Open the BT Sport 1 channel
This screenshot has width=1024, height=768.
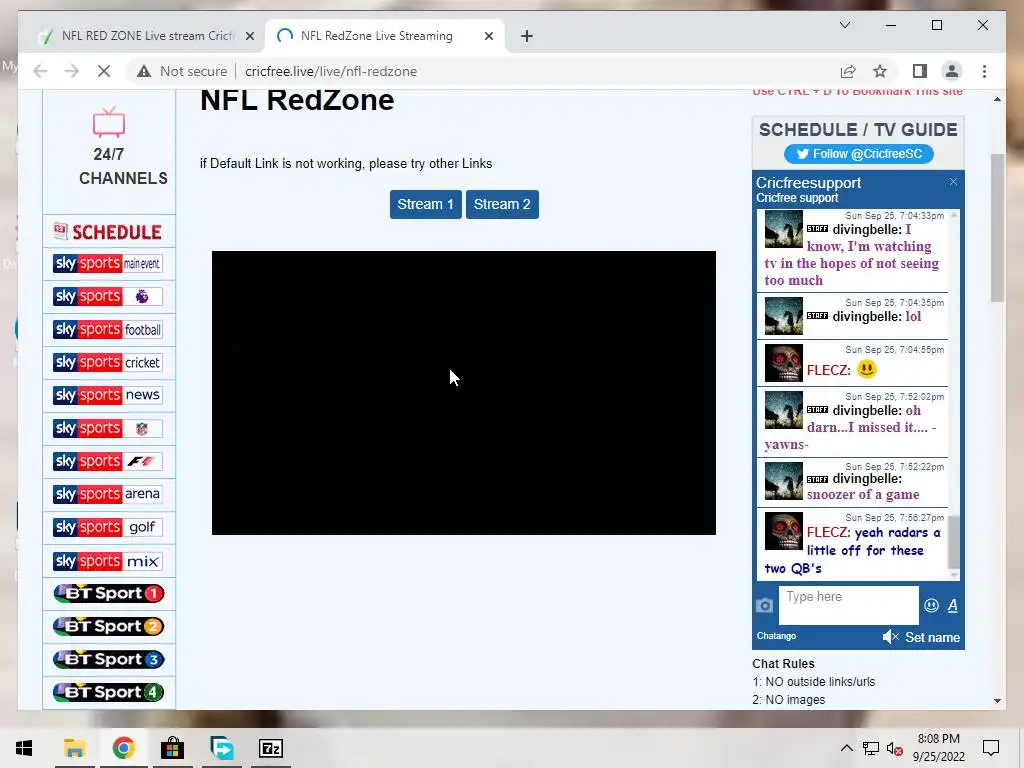tap(108, 594)
